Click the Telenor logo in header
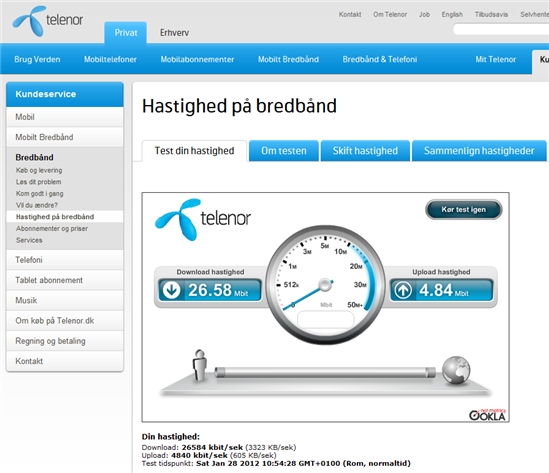This screenshot has height=473, width=549. click(48, 21)
